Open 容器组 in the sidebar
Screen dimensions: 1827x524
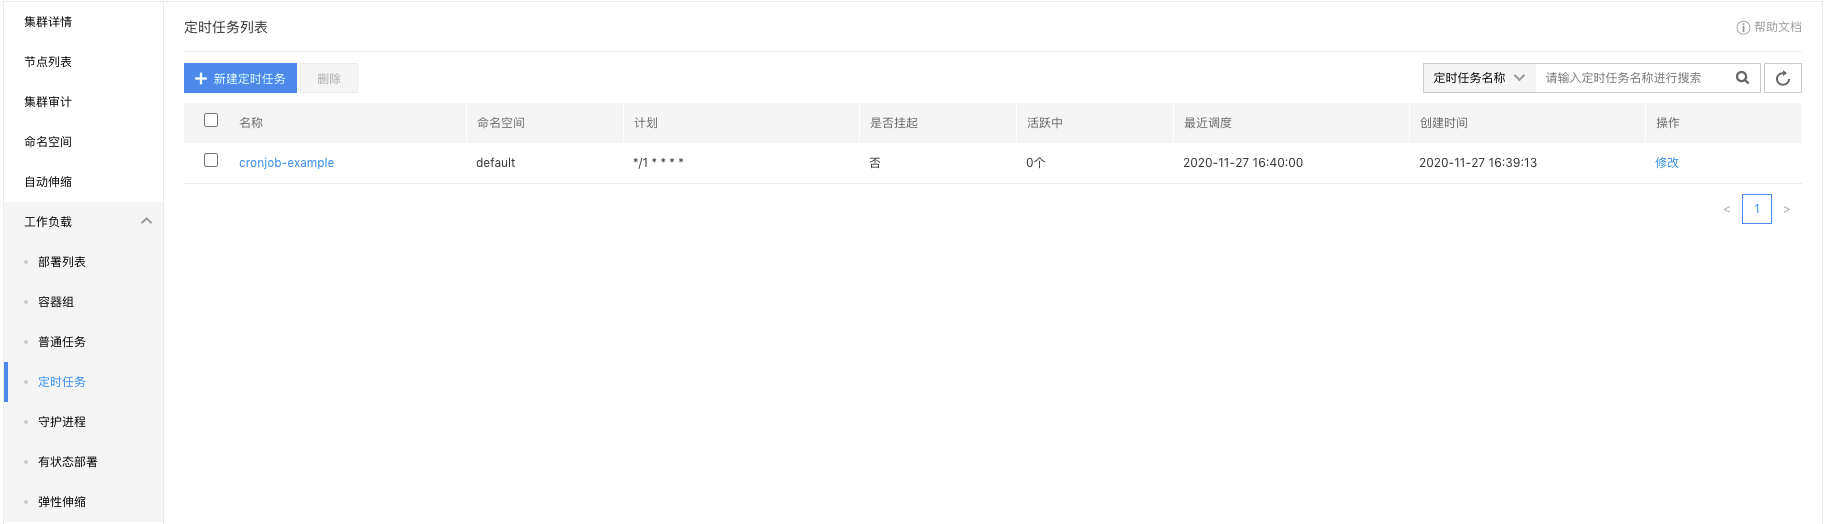click(56, 302)
